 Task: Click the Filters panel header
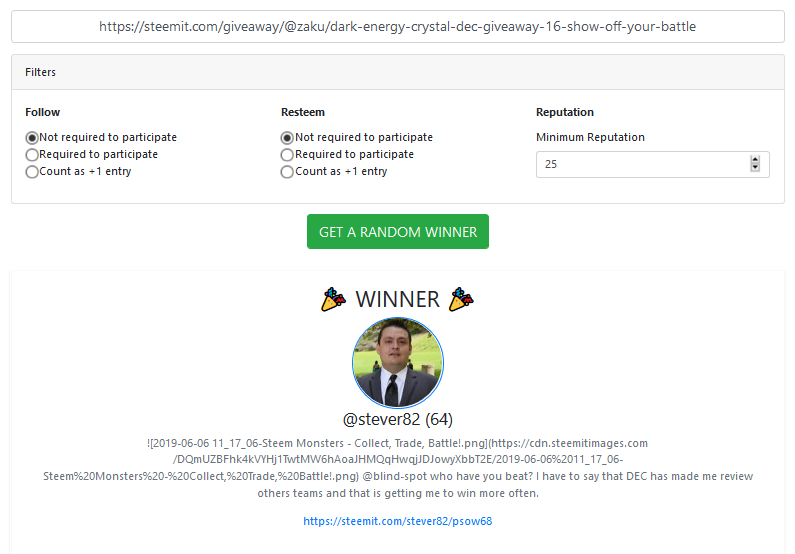tap(398, 72)
